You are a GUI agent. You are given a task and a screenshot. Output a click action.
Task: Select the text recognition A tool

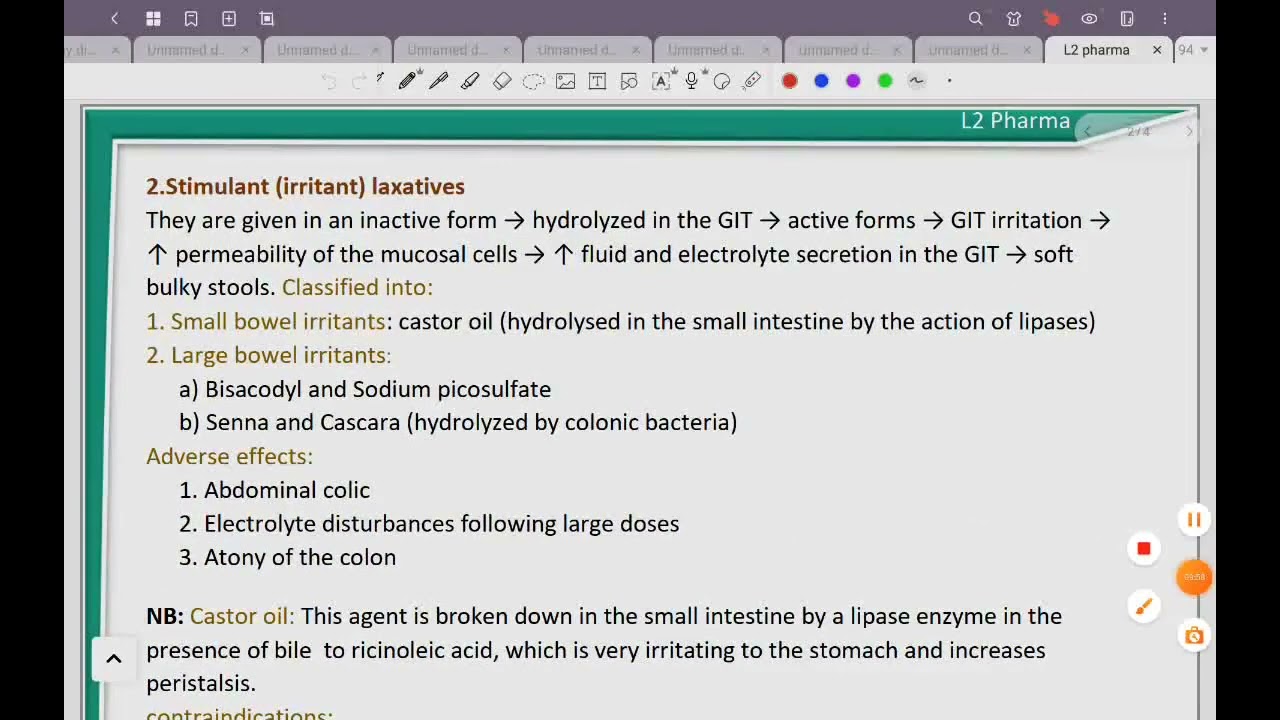point(662,81)
